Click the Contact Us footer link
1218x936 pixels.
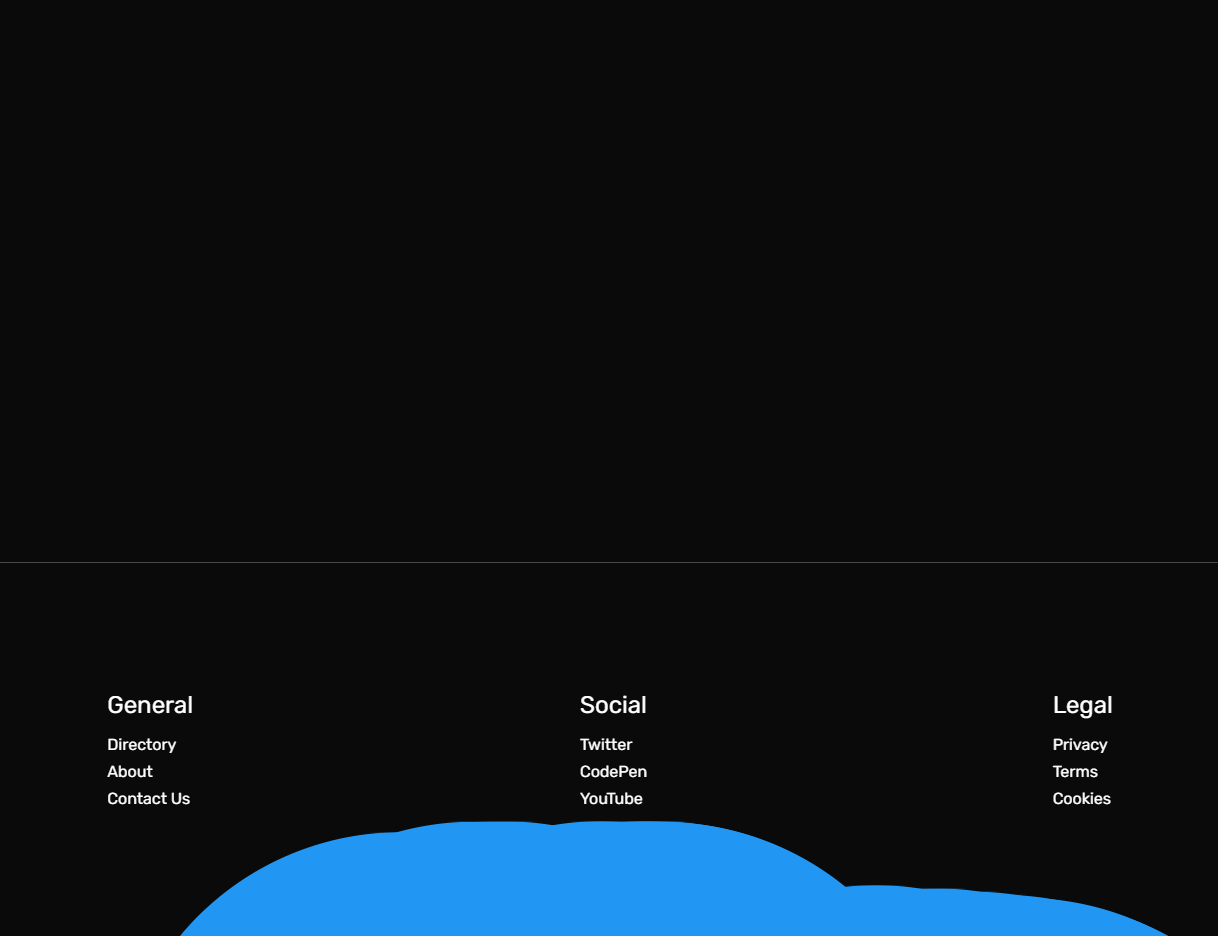(148, 798)
